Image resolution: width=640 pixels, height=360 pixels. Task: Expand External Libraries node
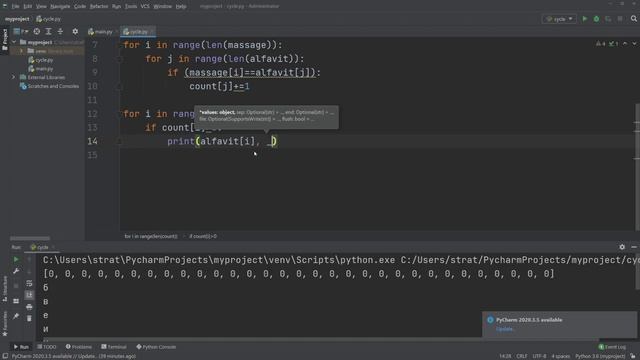tap(13, 77)
